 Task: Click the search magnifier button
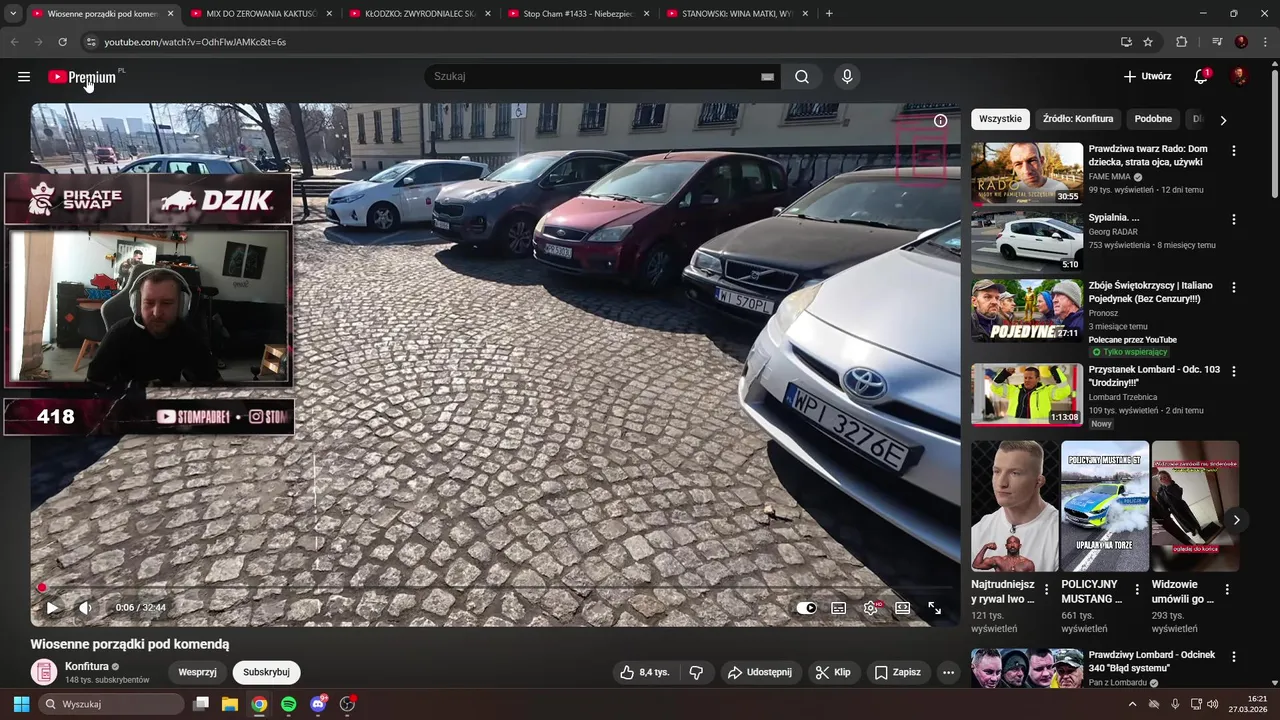click(802, 77)
